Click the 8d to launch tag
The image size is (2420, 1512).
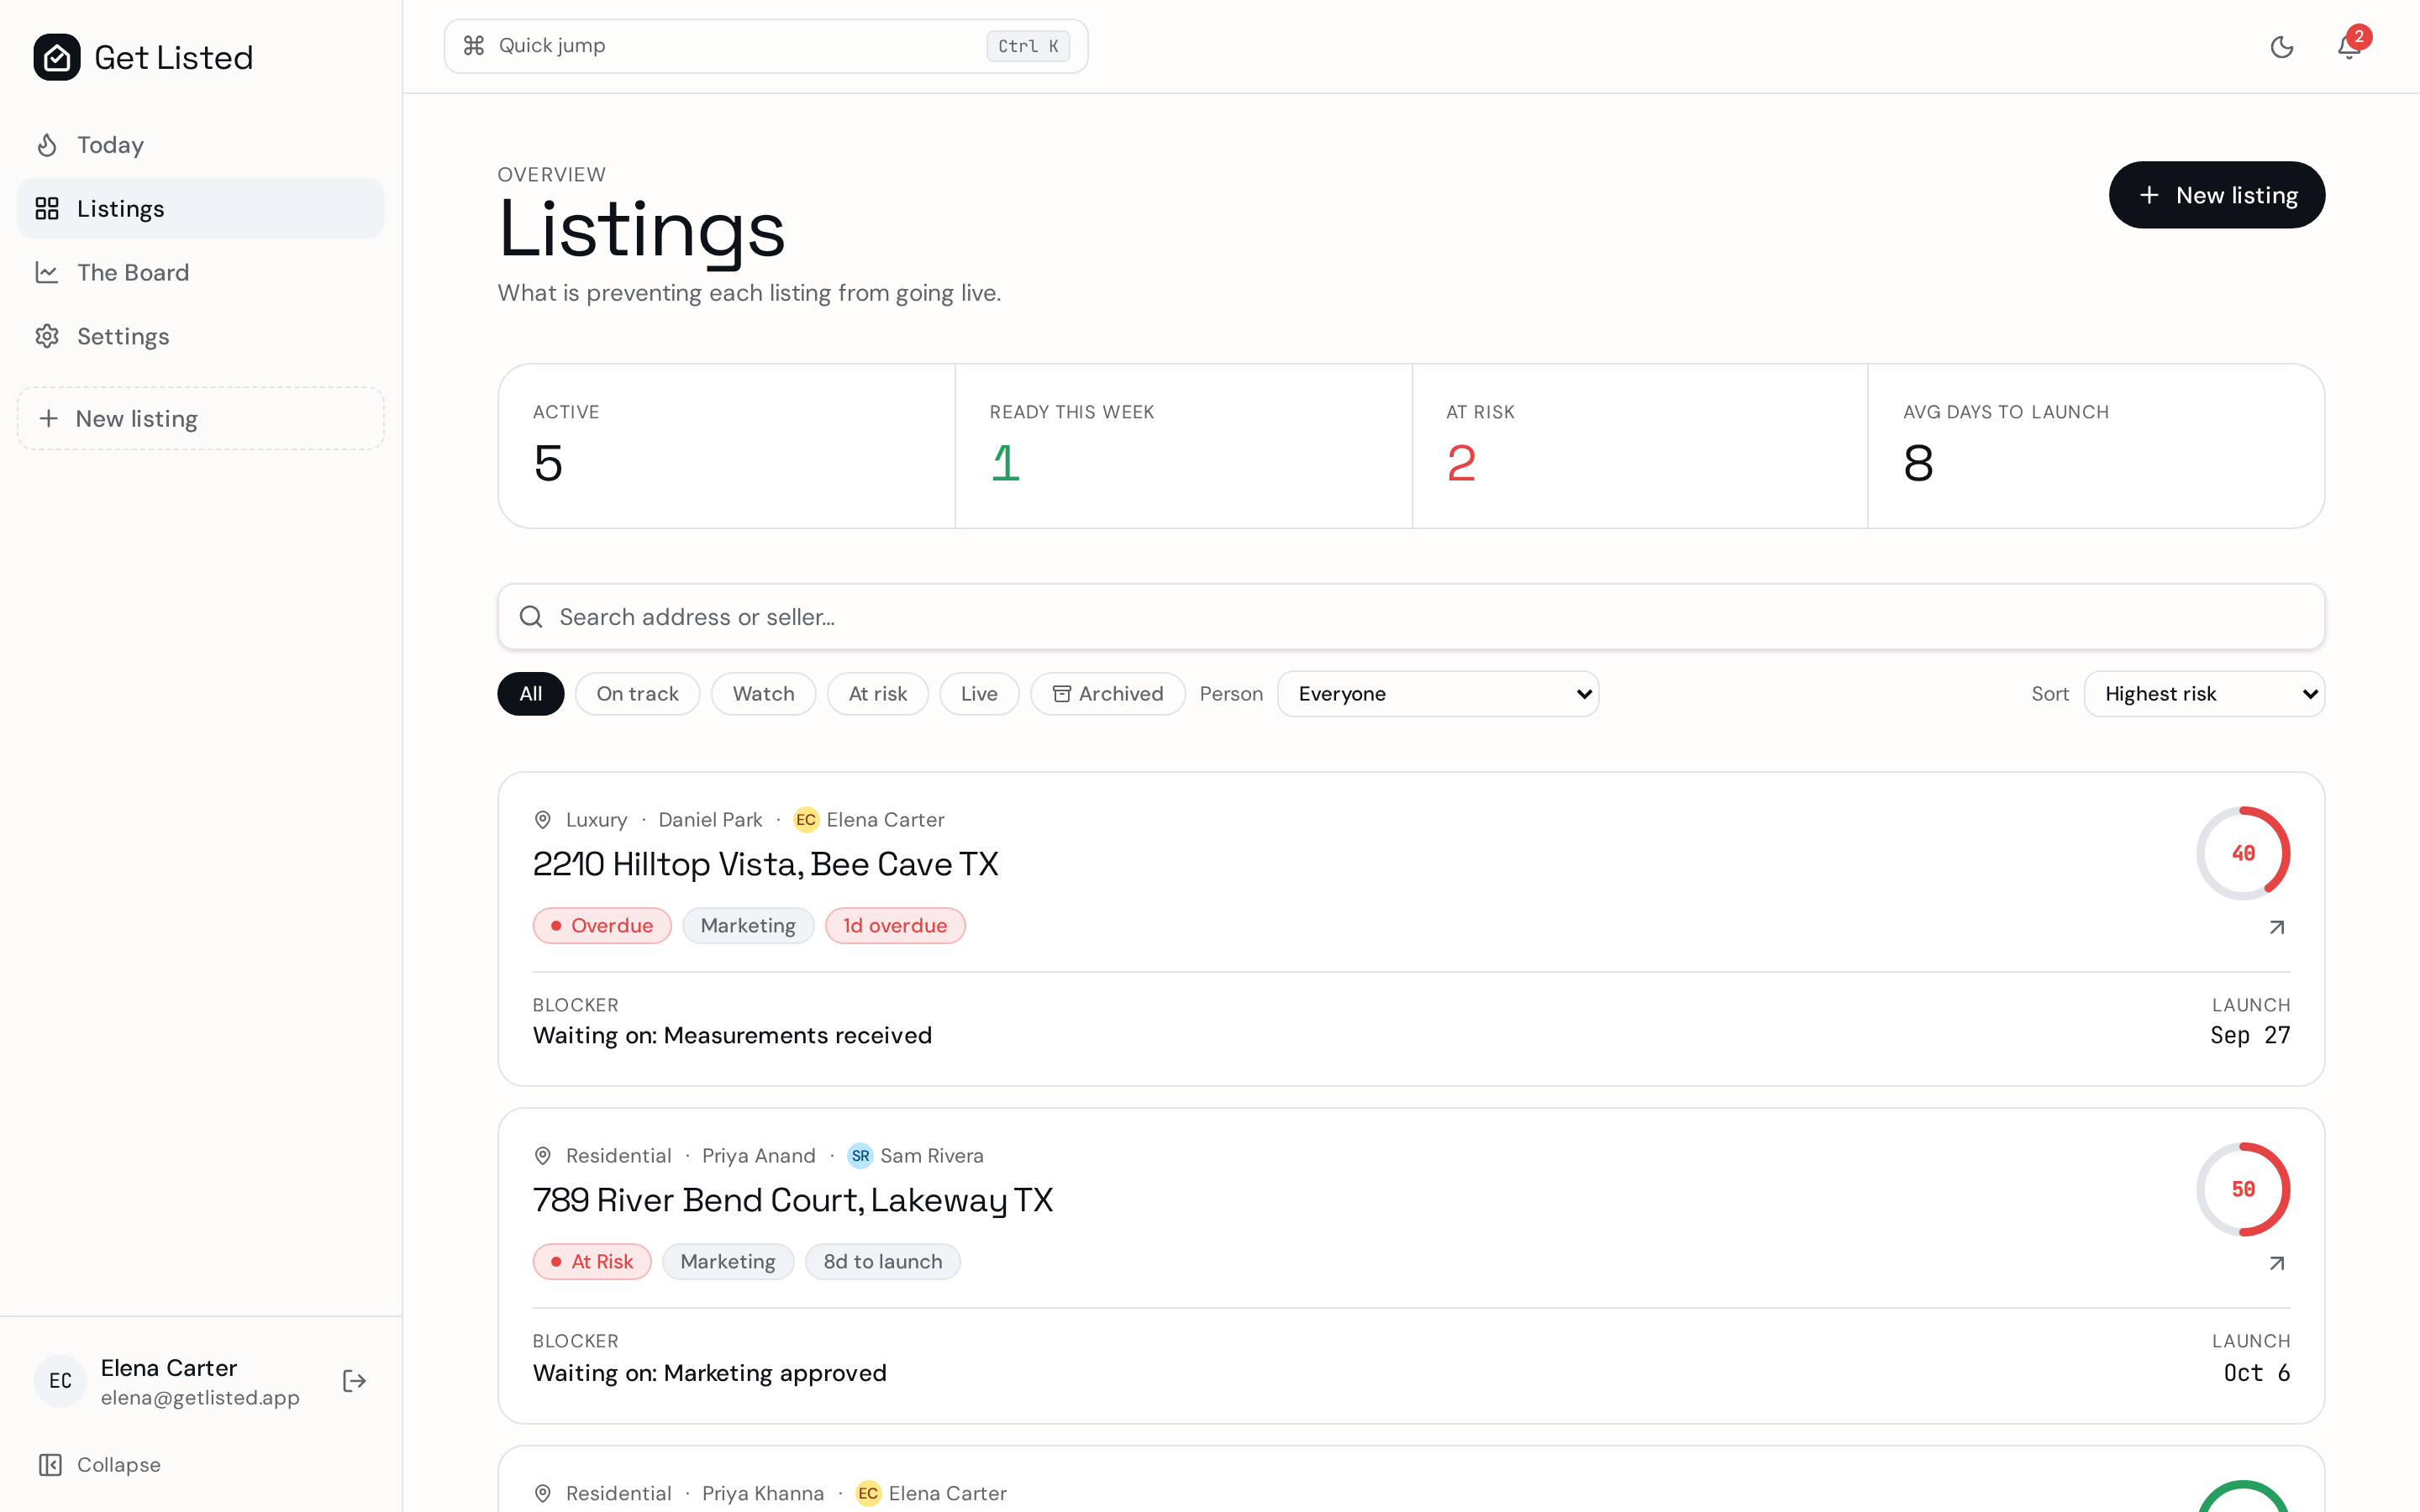tap(883, 1262)
